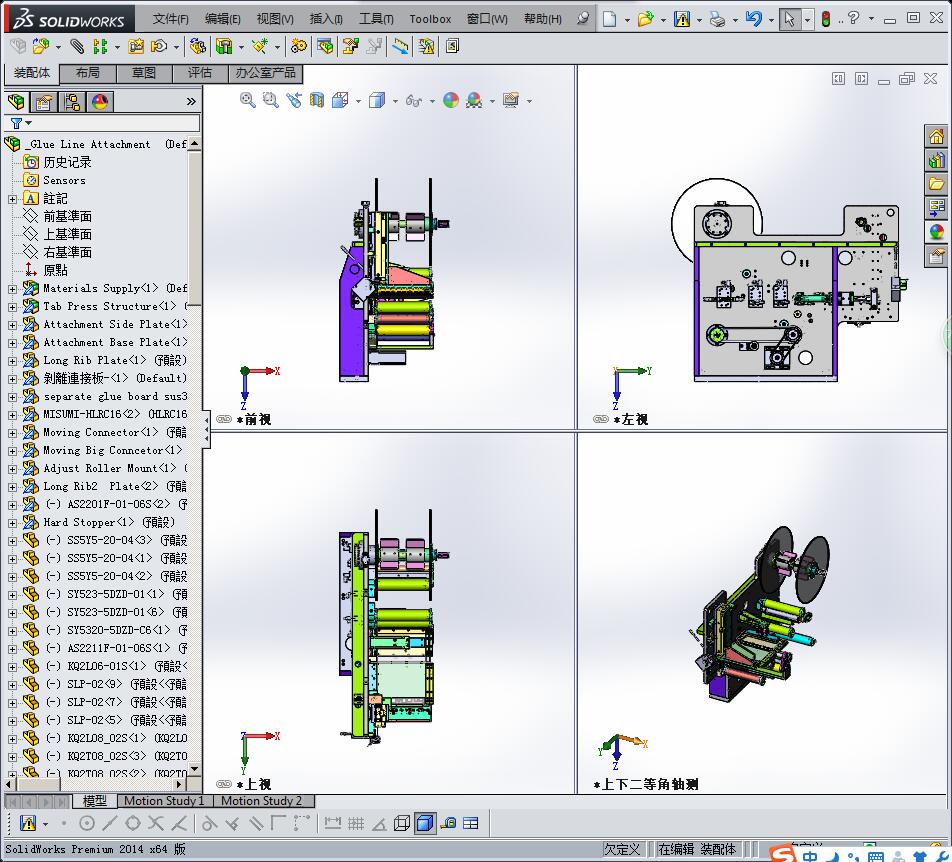Toggle link icon of the left view (左視)

(x=601, y=419)
